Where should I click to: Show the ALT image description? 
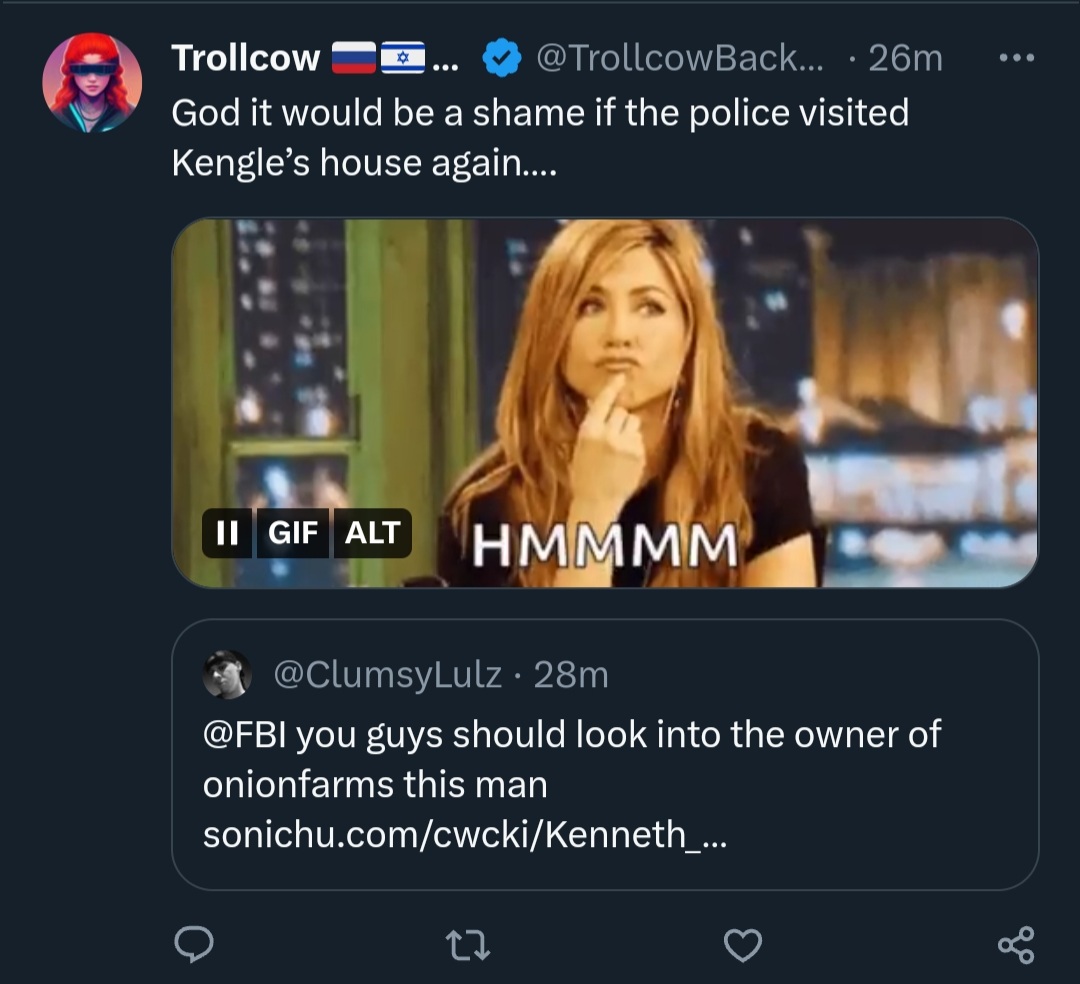tap(372, 533)
